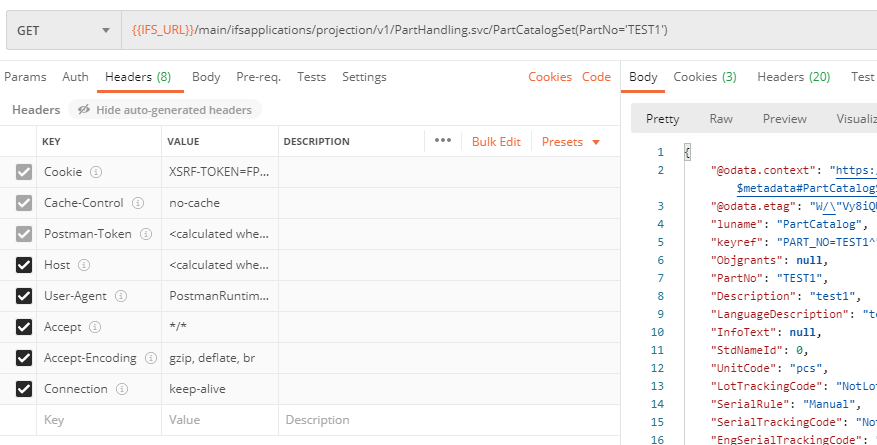Click the empty Key input field

tap(97, 420)
